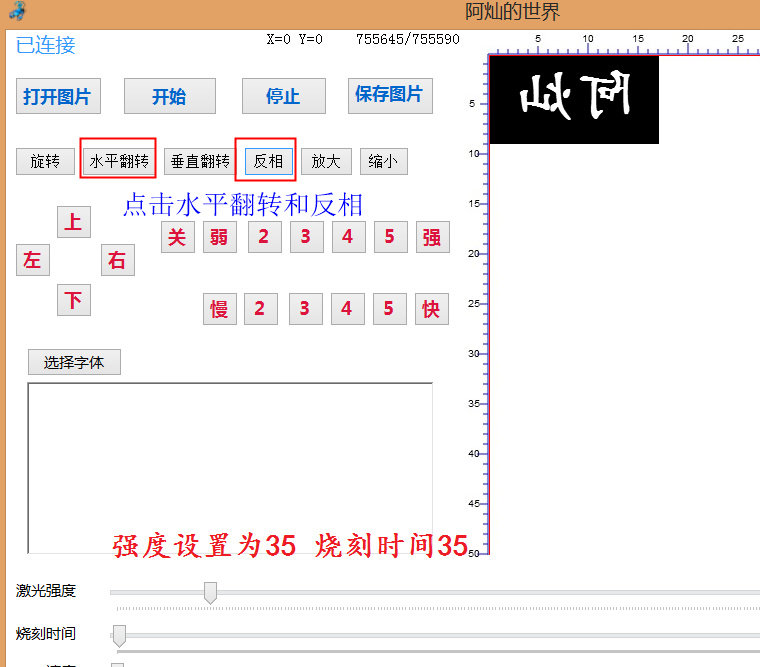
Task: Shrink the image using the 缩小 button
Action: tap(383, 161)
